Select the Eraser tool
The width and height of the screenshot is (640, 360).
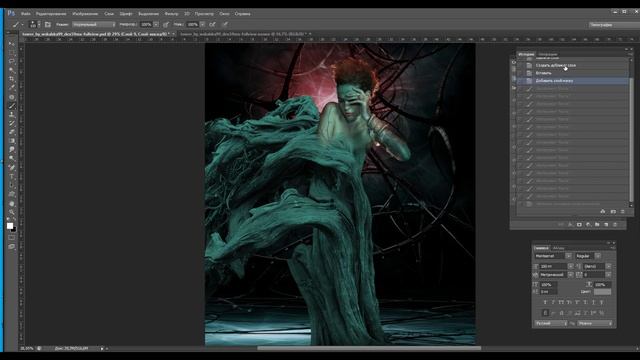12,131
